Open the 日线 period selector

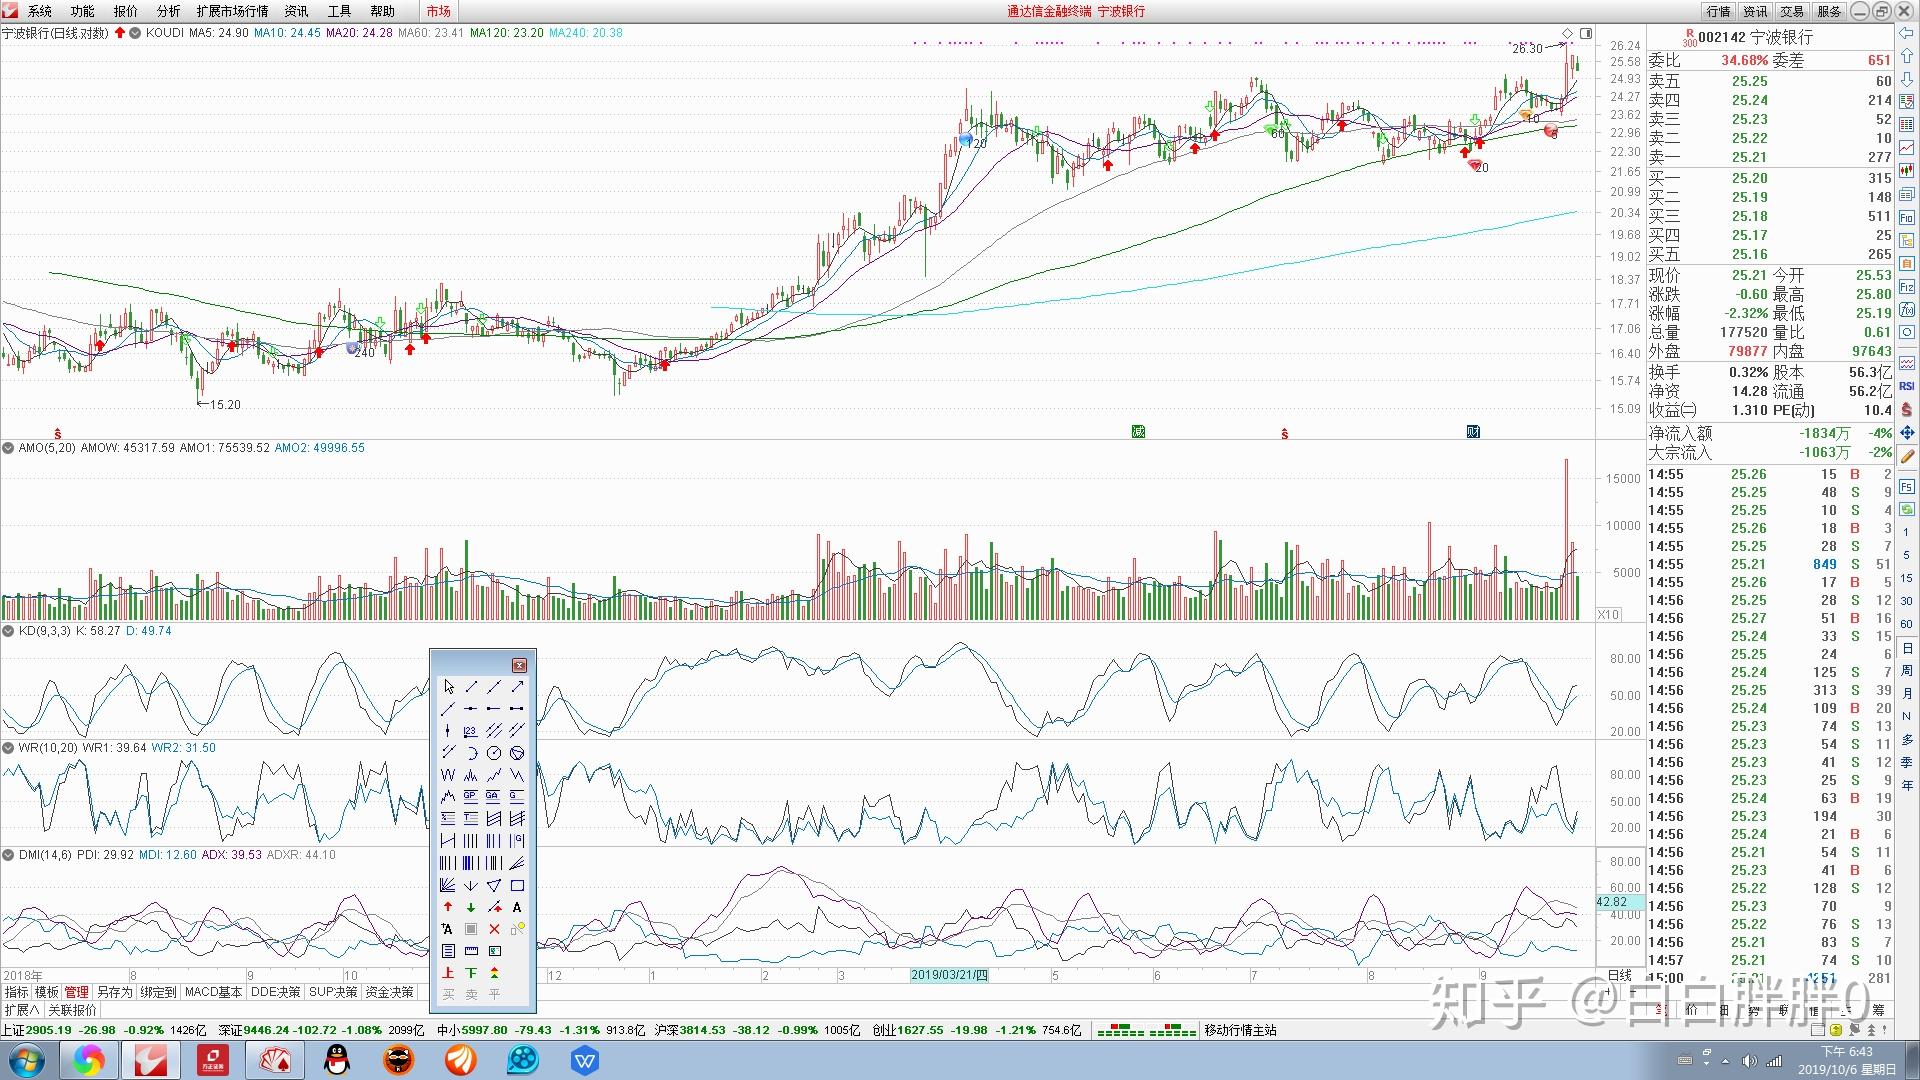(1619, 975)
